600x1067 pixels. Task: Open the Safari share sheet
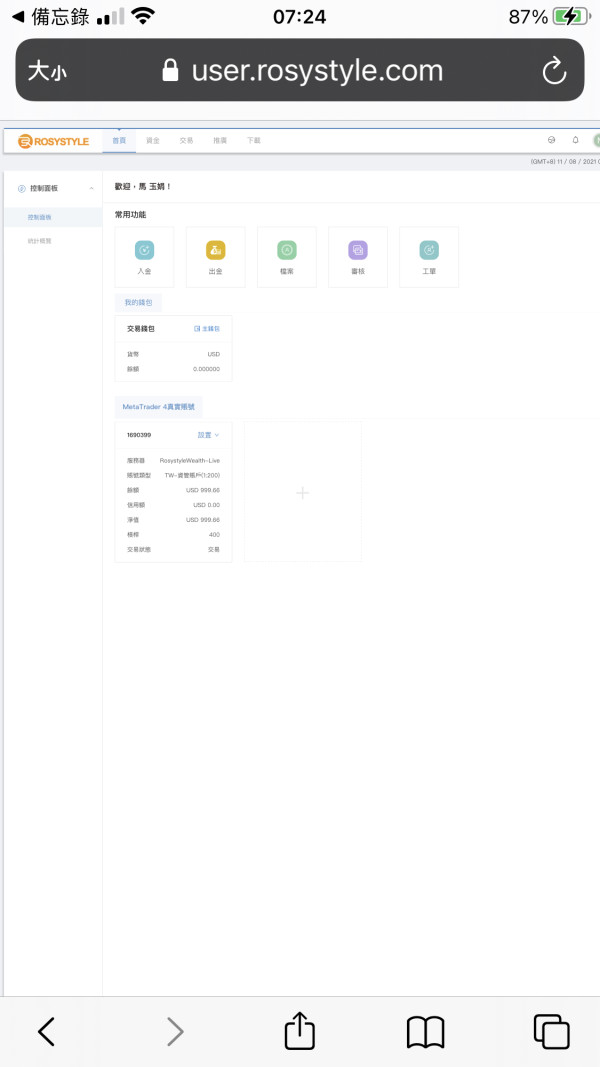pos(299,1030)
